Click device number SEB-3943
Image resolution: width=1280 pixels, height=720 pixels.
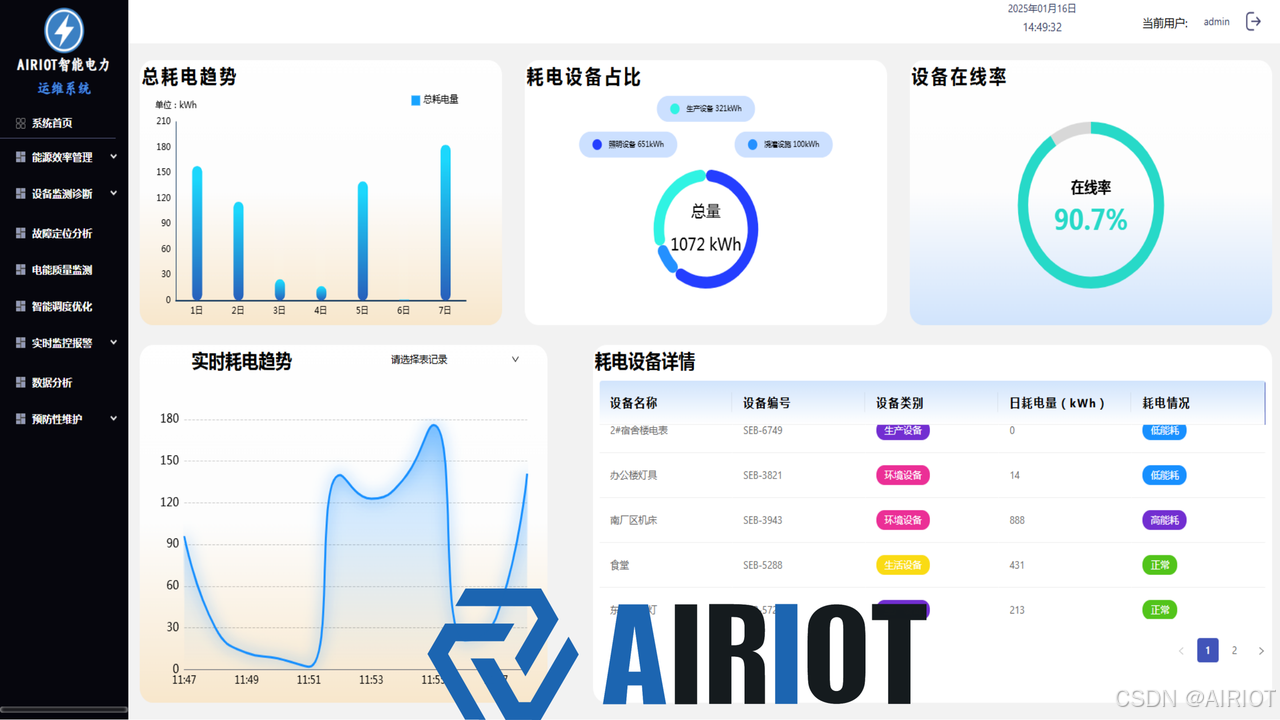pos(763,520)
